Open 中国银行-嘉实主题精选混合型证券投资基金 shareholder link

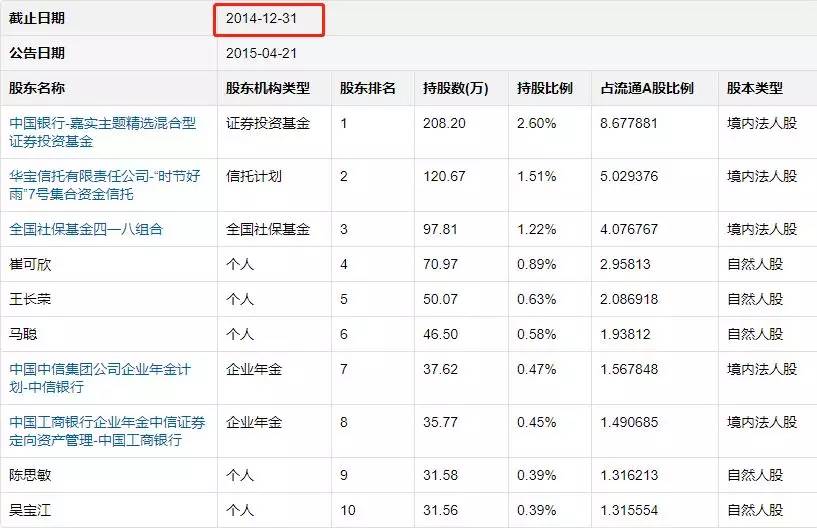[103, 132]
